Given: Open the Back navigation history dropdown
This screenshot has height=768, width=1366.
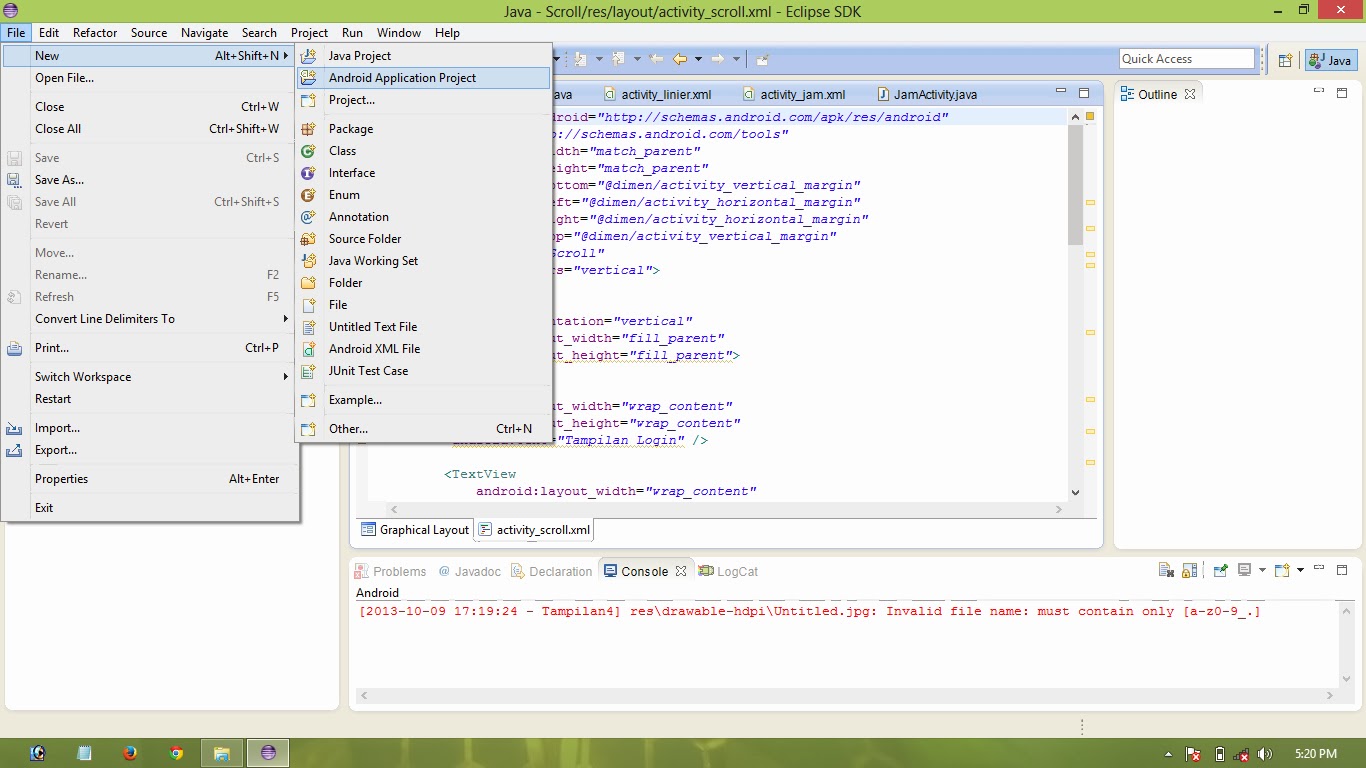Looking at the screenshot, I should point(698,59).
